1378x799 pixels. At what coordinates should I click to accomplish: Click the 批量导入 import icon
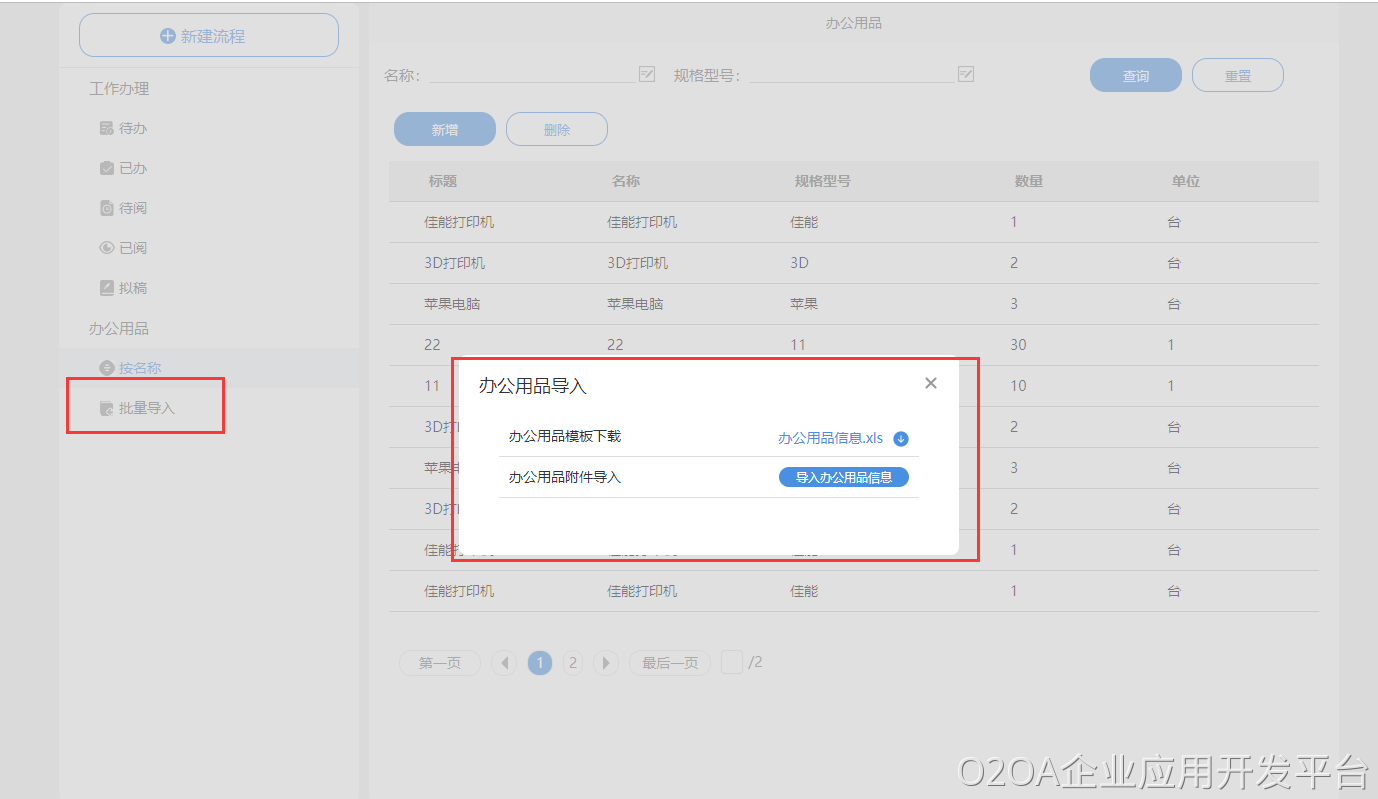[107, 408]
